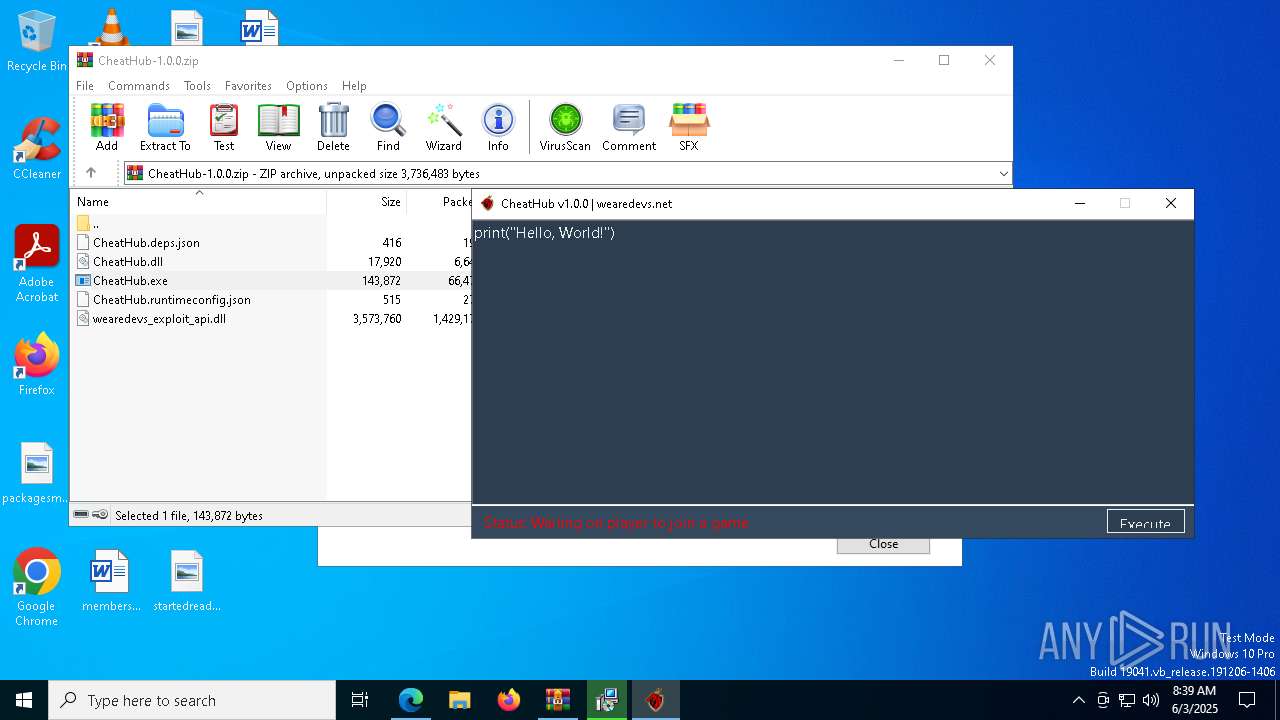Switch to Firefox on taskbar
This screenshot has height=720, width=1280.
(509, 700)
